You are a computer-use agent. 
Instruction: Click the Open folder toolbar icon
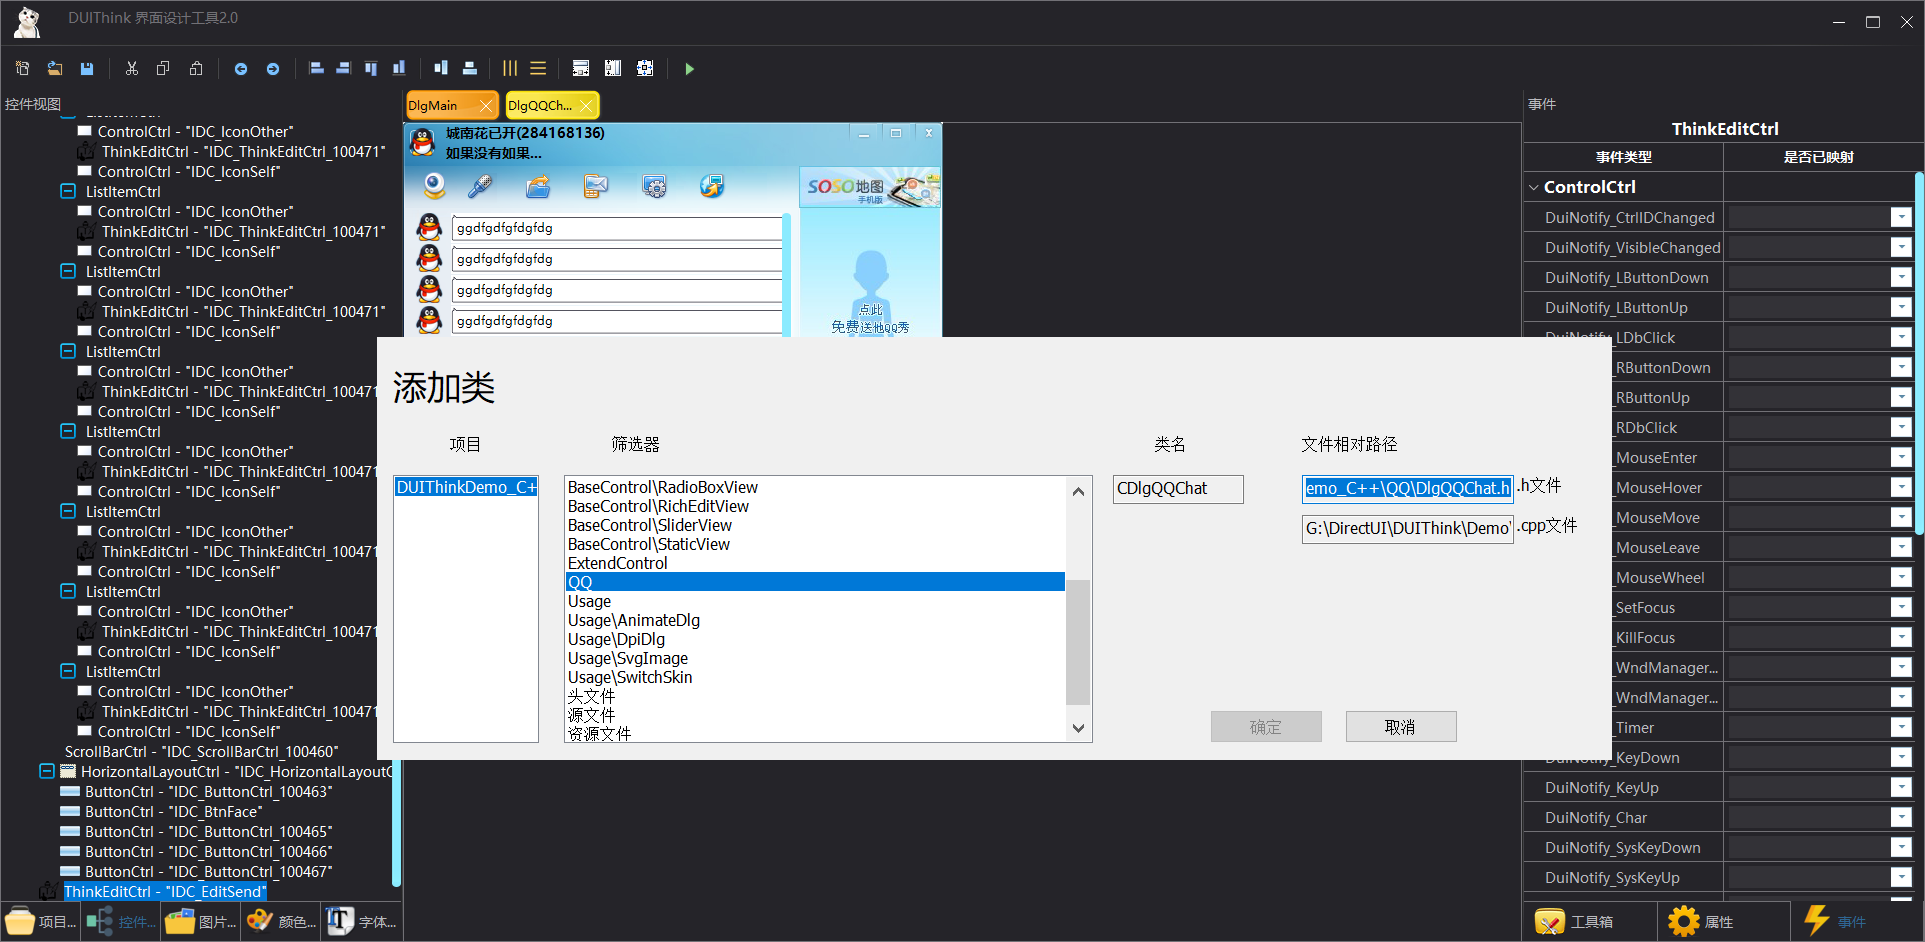pos(55,68)
